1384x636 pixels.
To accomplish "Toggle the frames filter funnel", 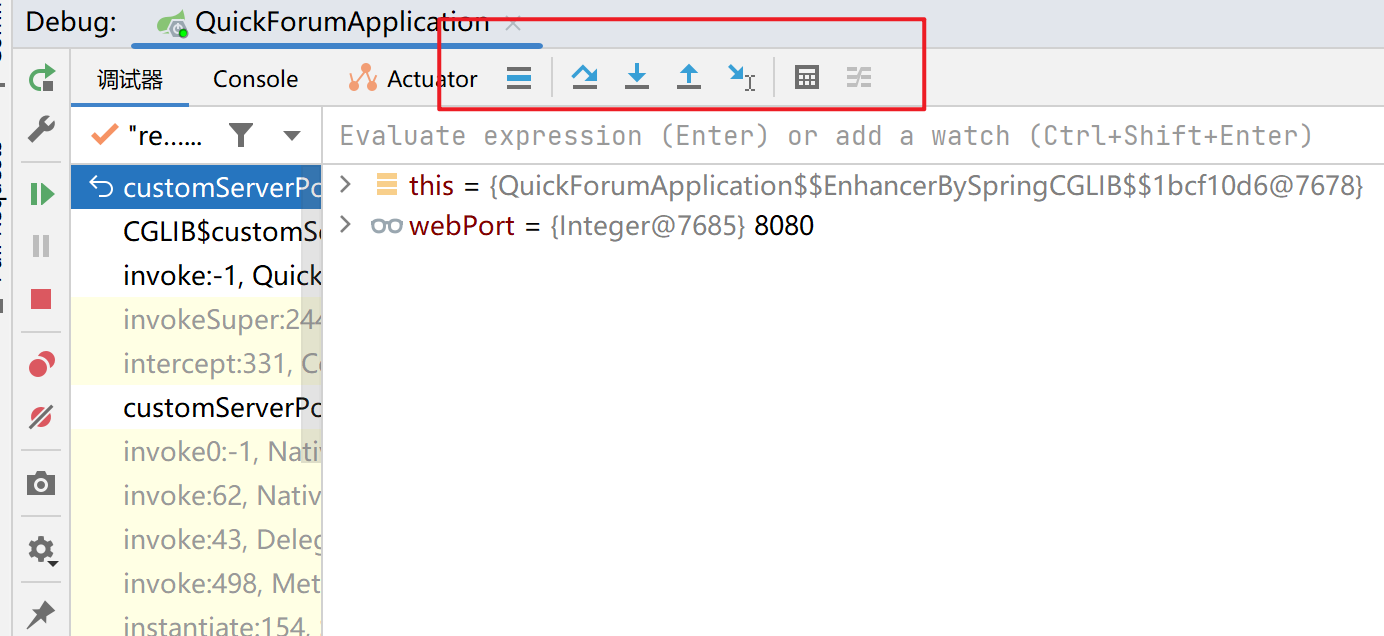I will point(241,134).
